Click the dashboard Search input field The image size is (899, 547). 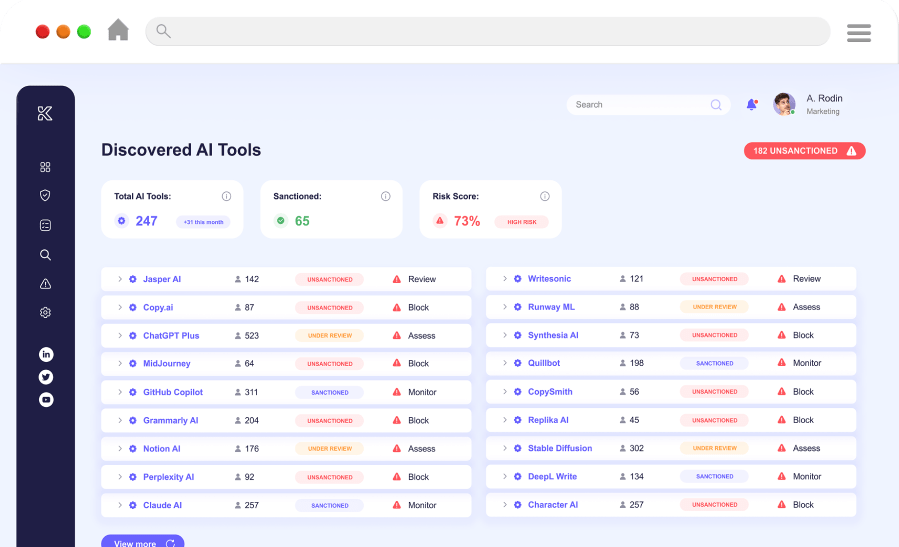pos(640,104)
